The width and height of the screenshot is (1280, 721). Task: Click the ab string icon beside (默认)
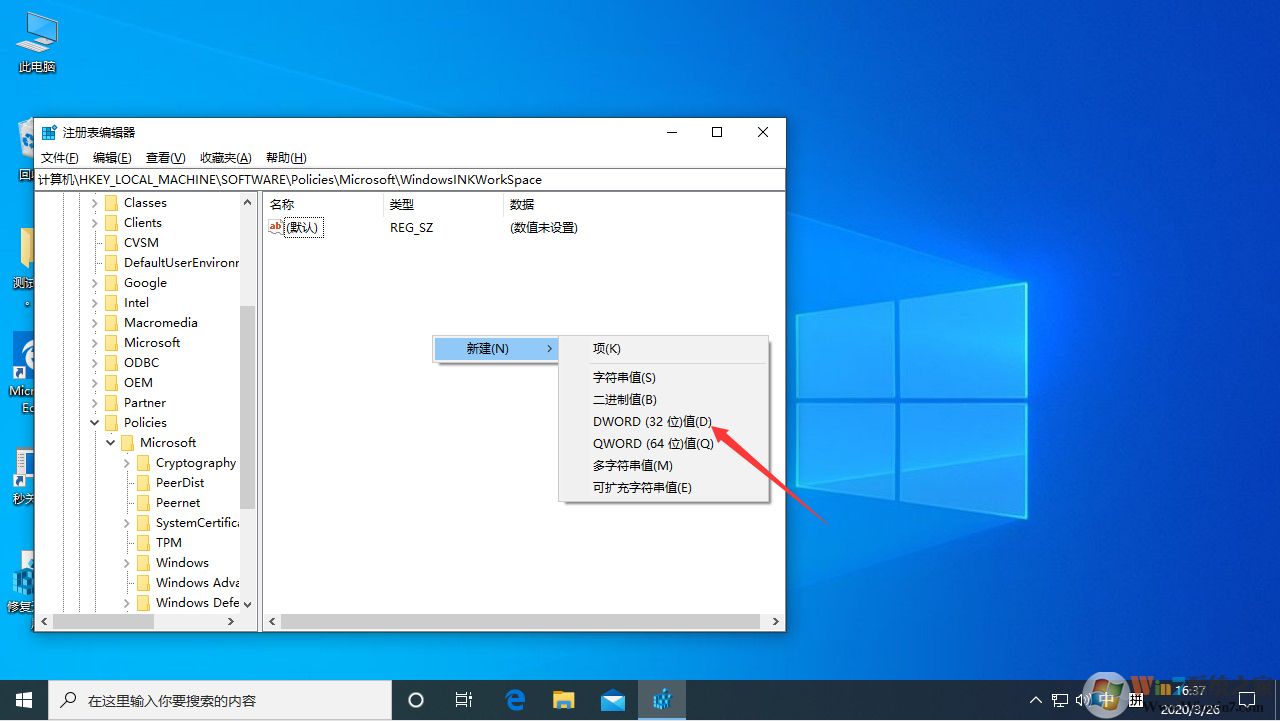pos(276,227)
